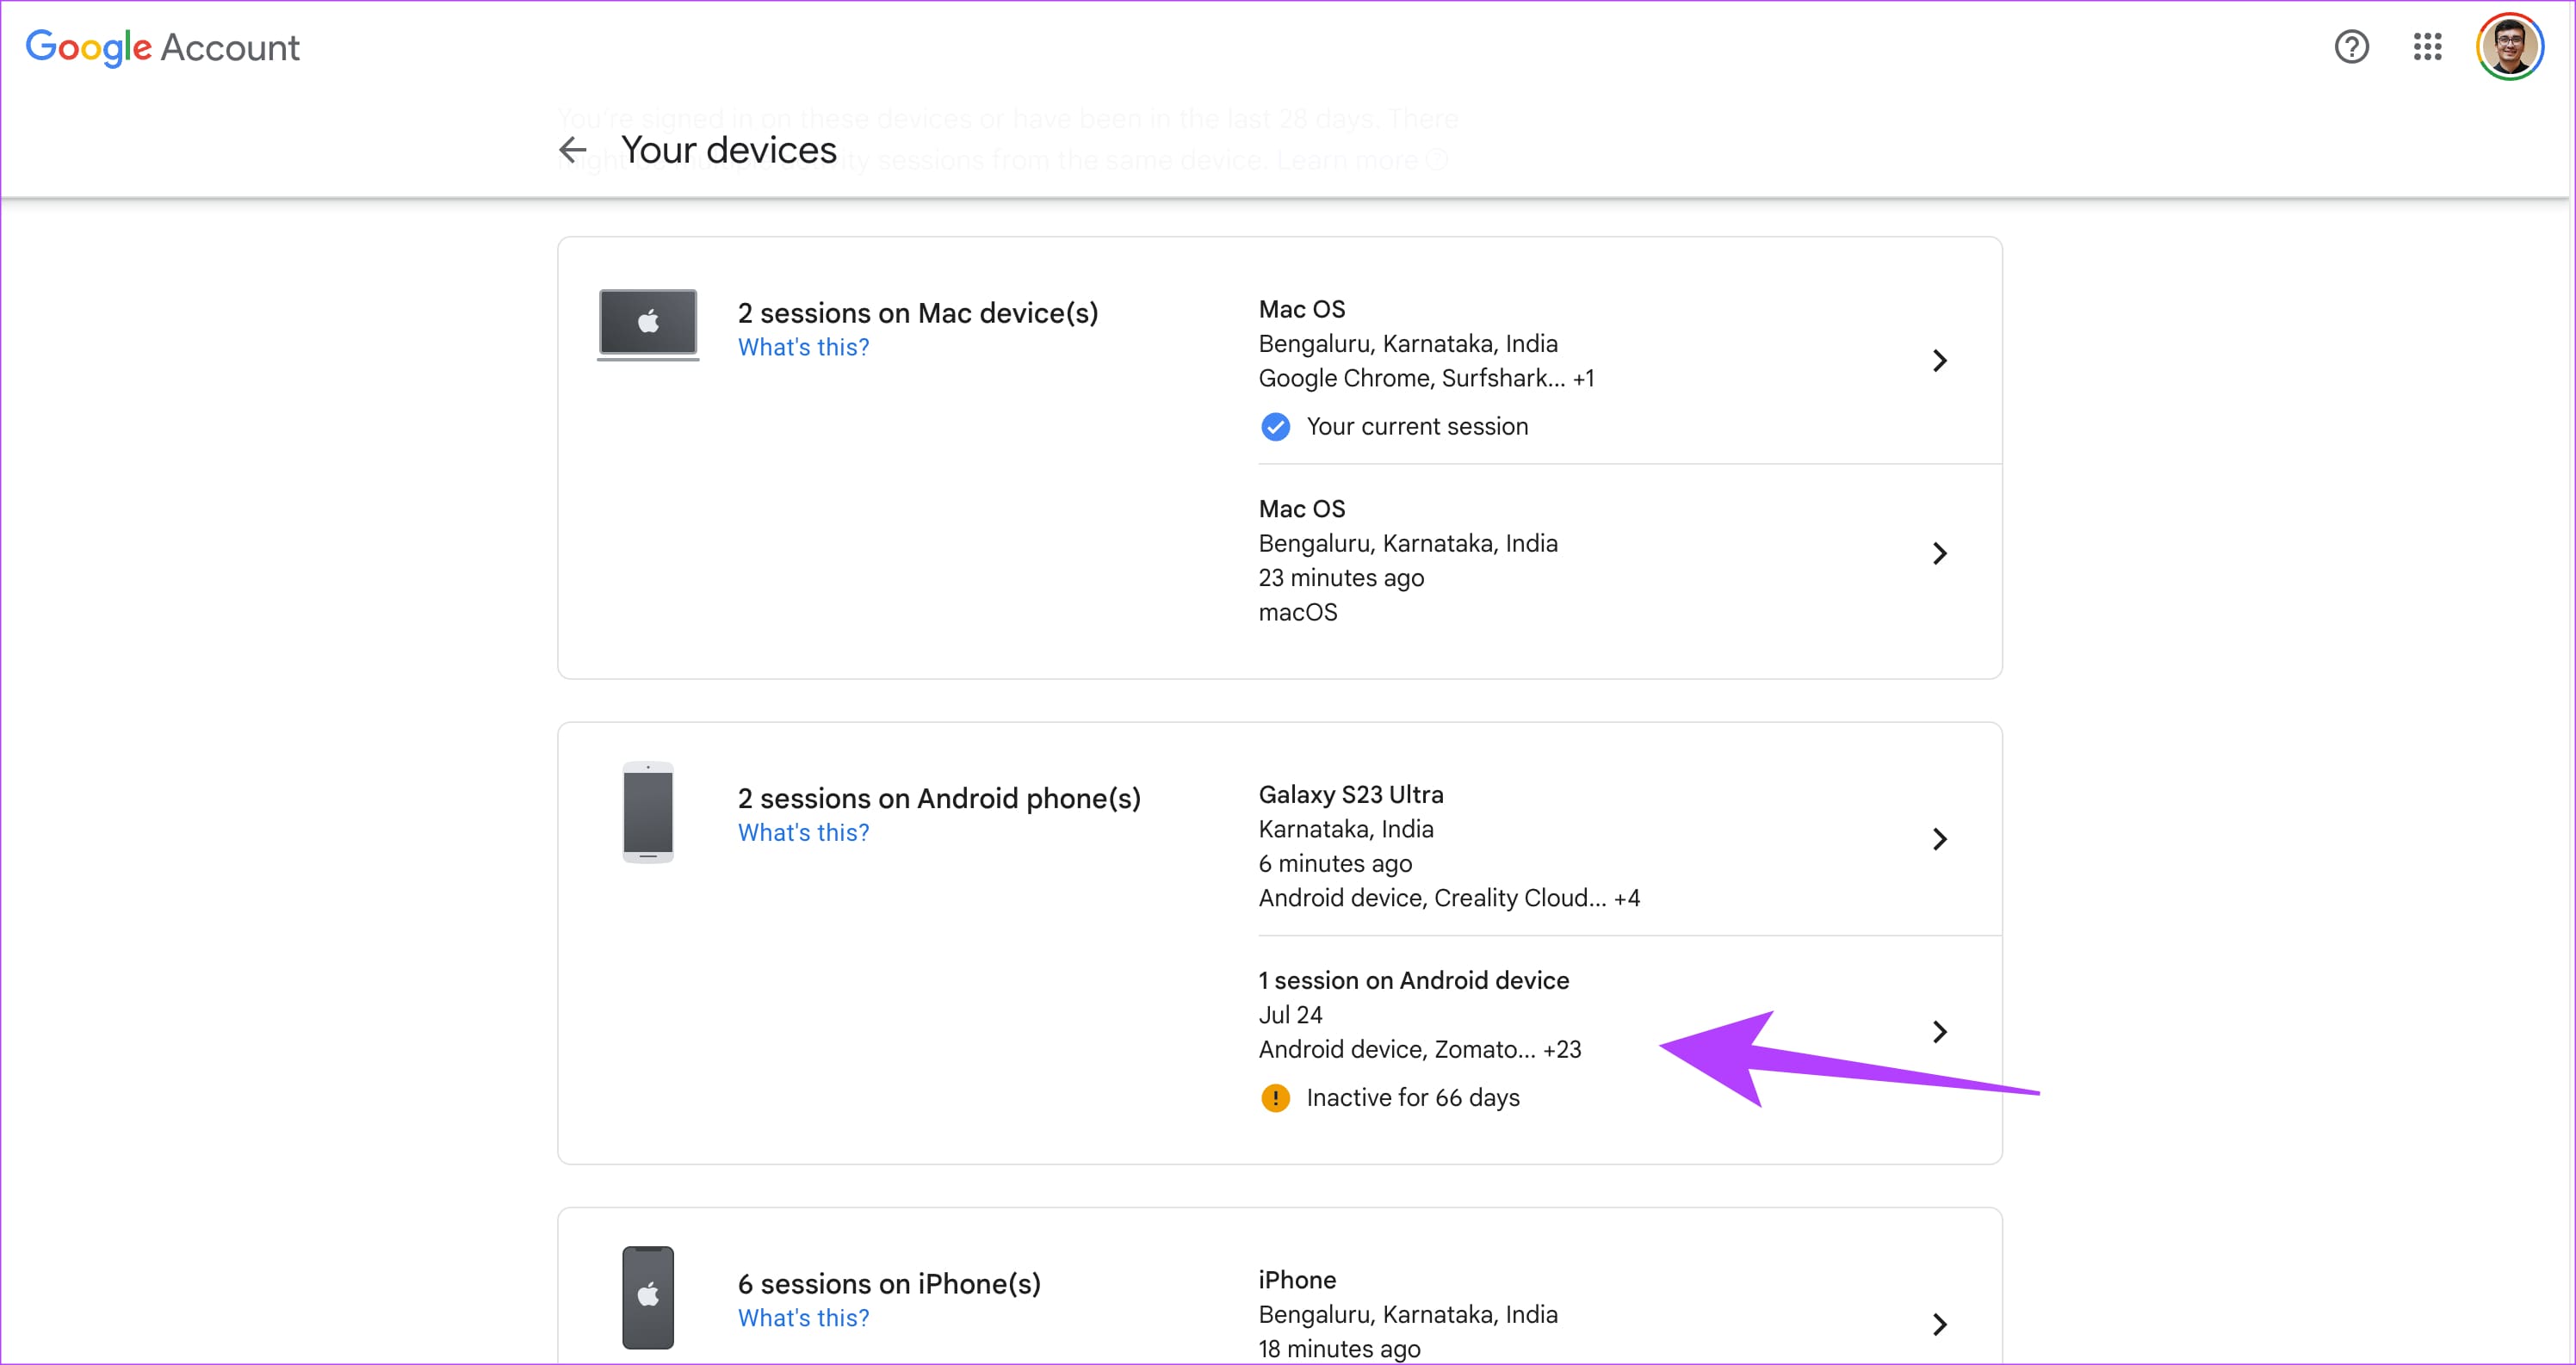The height and width of the screenshot is (1365, 2576).
Task: Select the 'Galaxy S23 Ultra' device name
Action: click(x=1351, y=795)
